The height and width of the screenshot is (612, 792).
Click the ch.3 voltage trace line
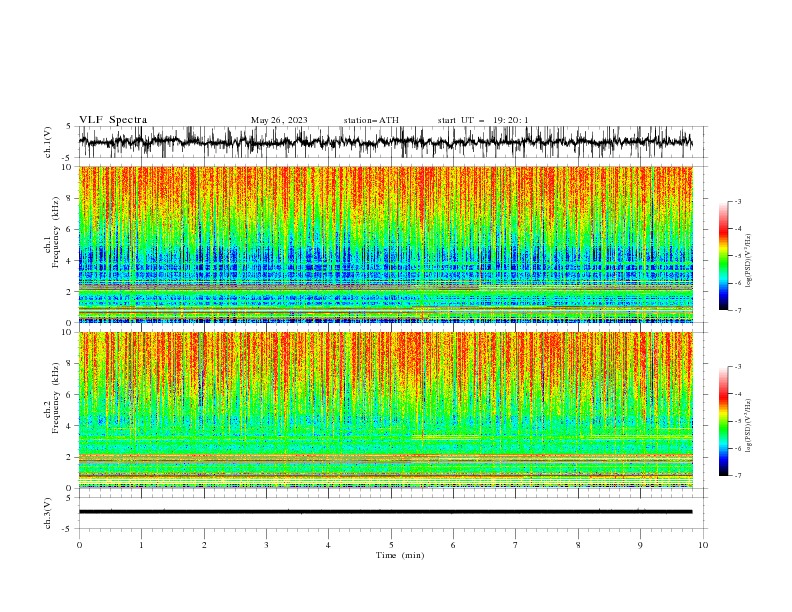click(x=385, y=512)
